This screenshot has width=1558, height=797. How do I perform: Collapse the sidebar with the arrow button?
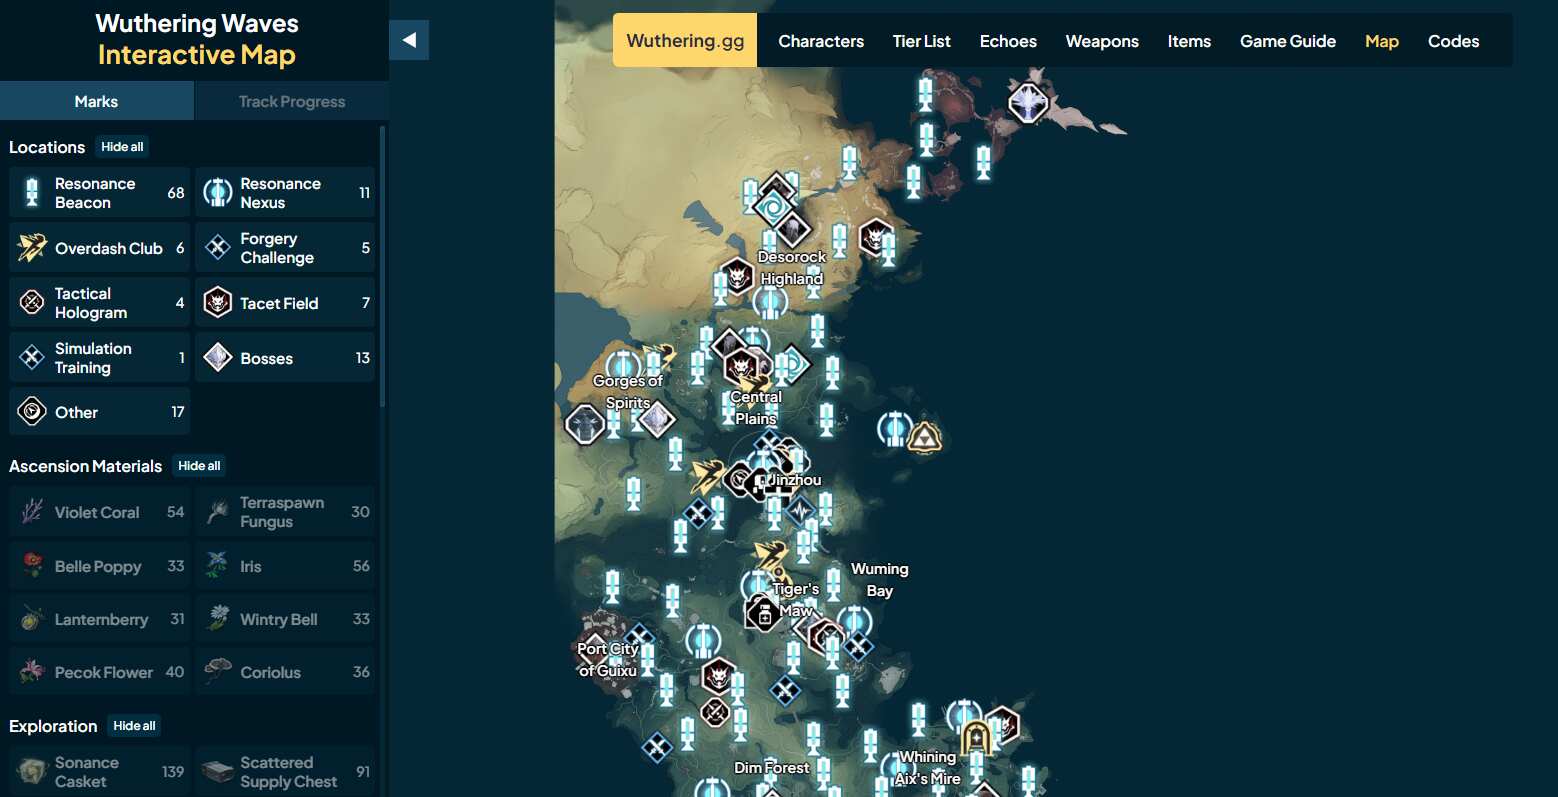[x=409, y=40]
